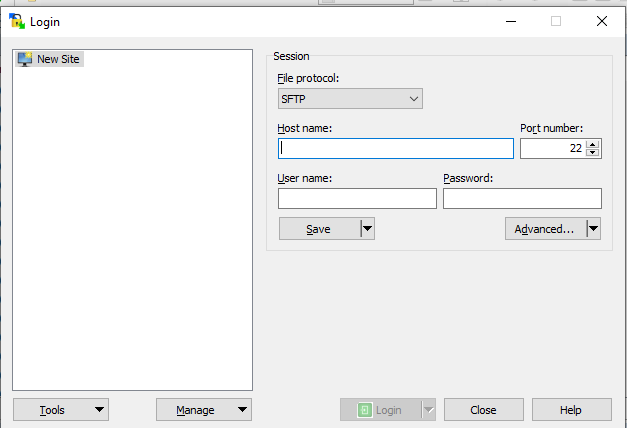
Task: Open the Manage menu button
Action: 204,410
